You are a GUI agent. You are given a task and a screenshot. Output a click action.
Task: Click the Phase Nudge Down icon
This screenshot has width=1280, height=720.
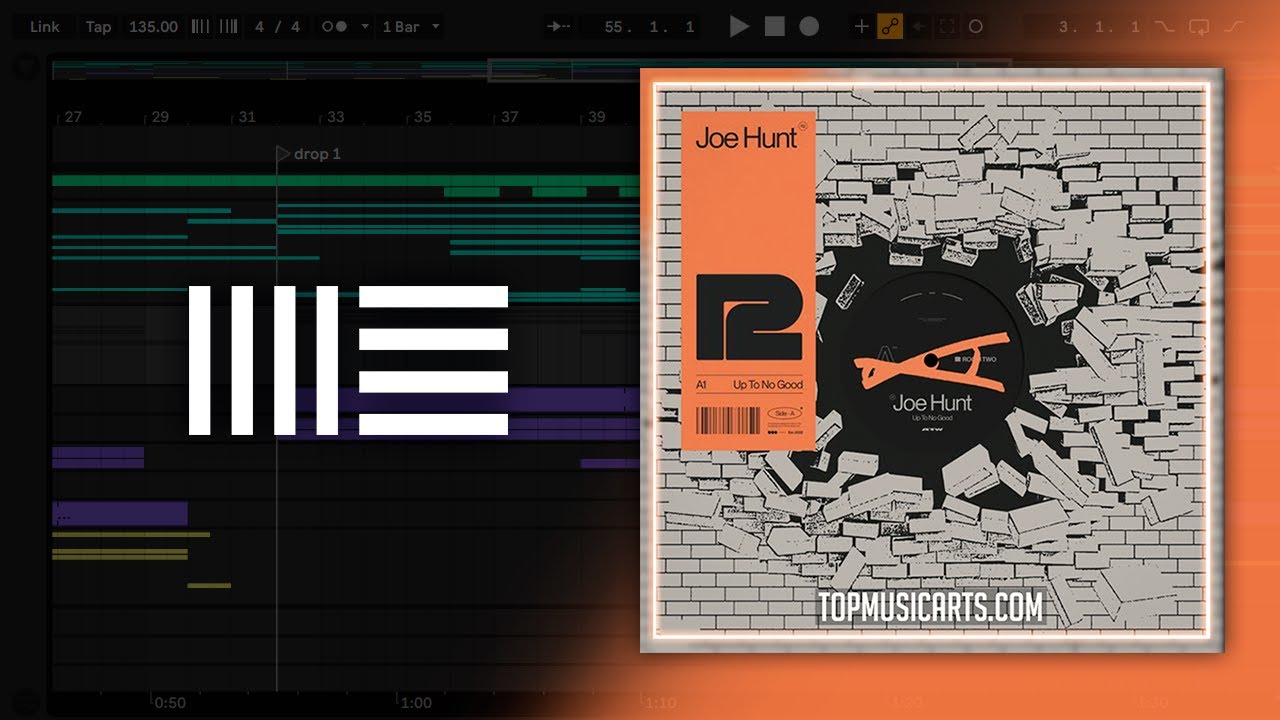[x=200, y=27]
